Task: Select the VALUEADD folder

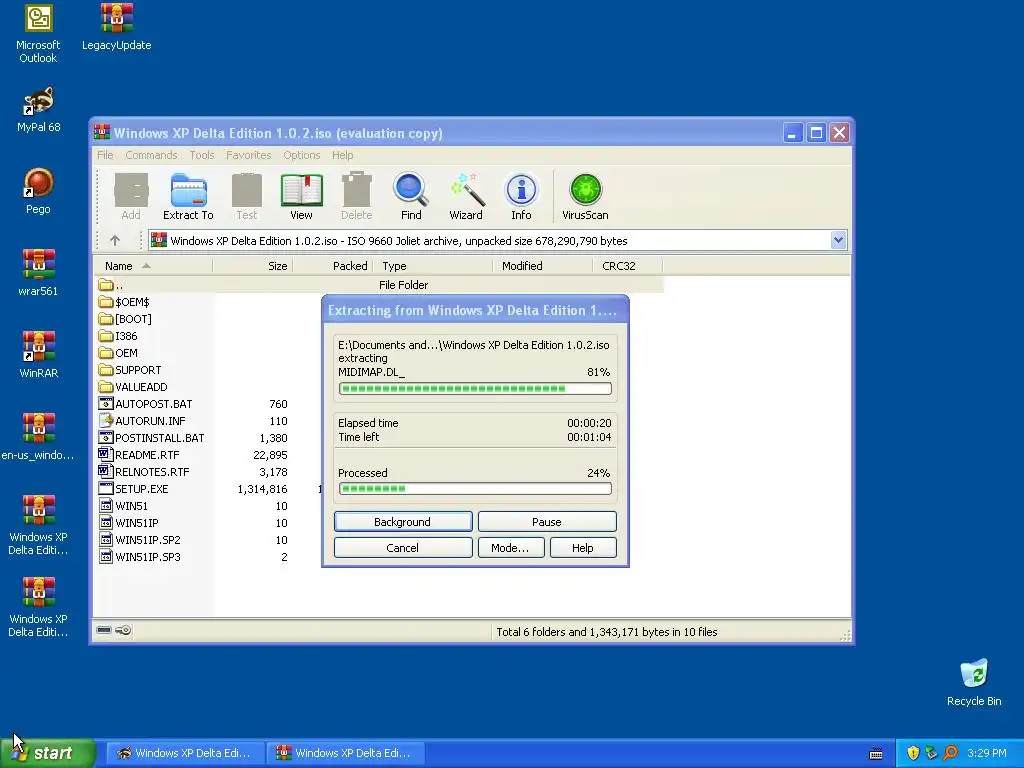Action: pyautogui.click(x=133, y=387)
